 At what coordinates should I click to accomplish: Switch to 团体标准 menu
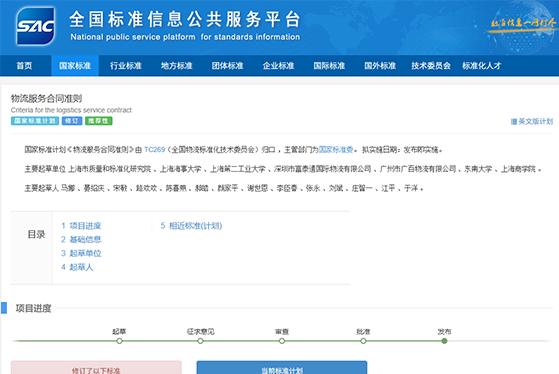pos(227,66)
